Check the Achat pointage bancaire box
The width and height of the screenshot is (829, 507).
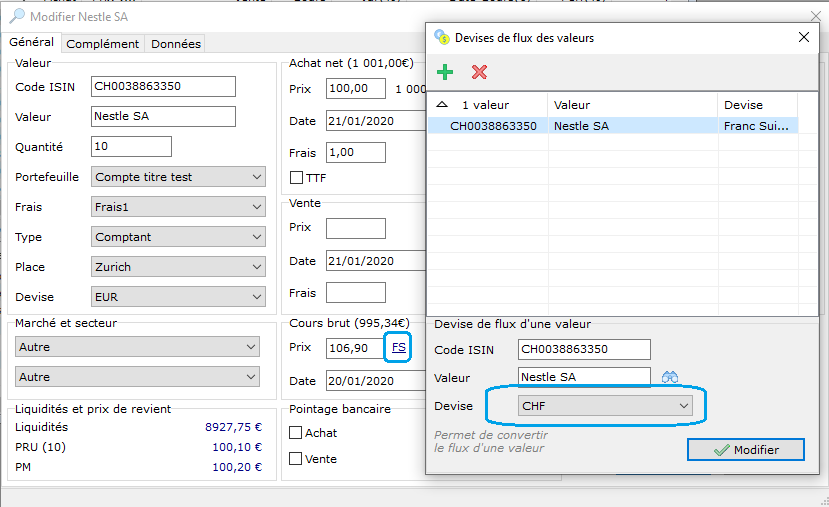296,432
